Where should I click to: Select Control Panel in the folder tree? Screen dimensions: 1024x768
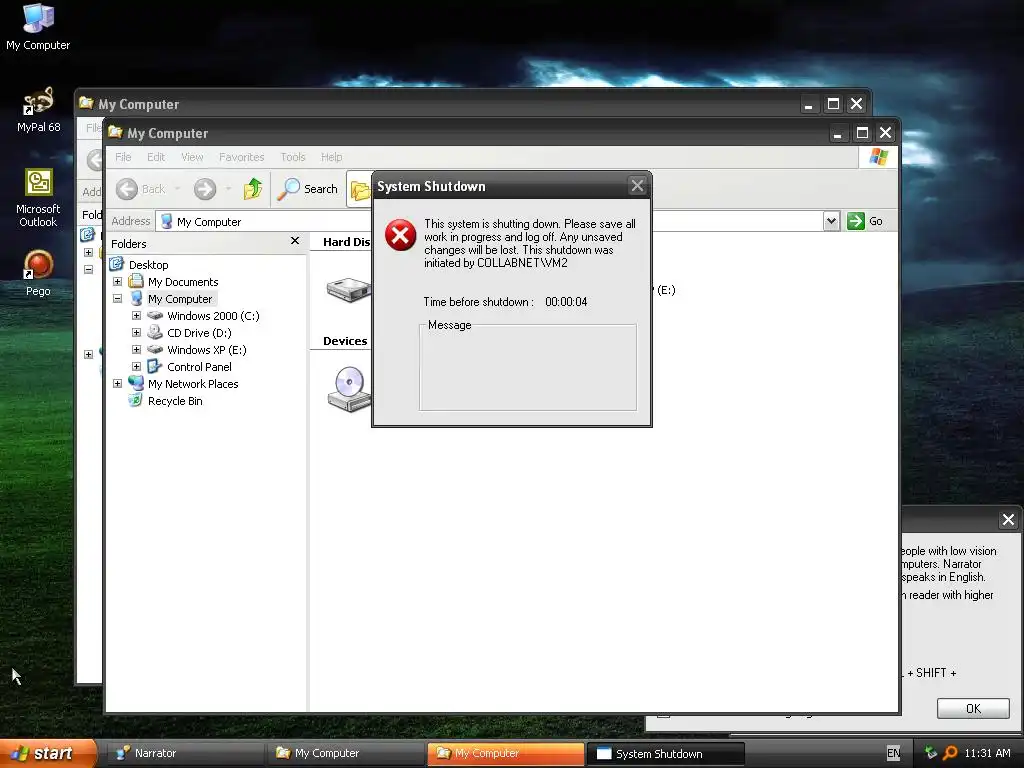[199, 367]
